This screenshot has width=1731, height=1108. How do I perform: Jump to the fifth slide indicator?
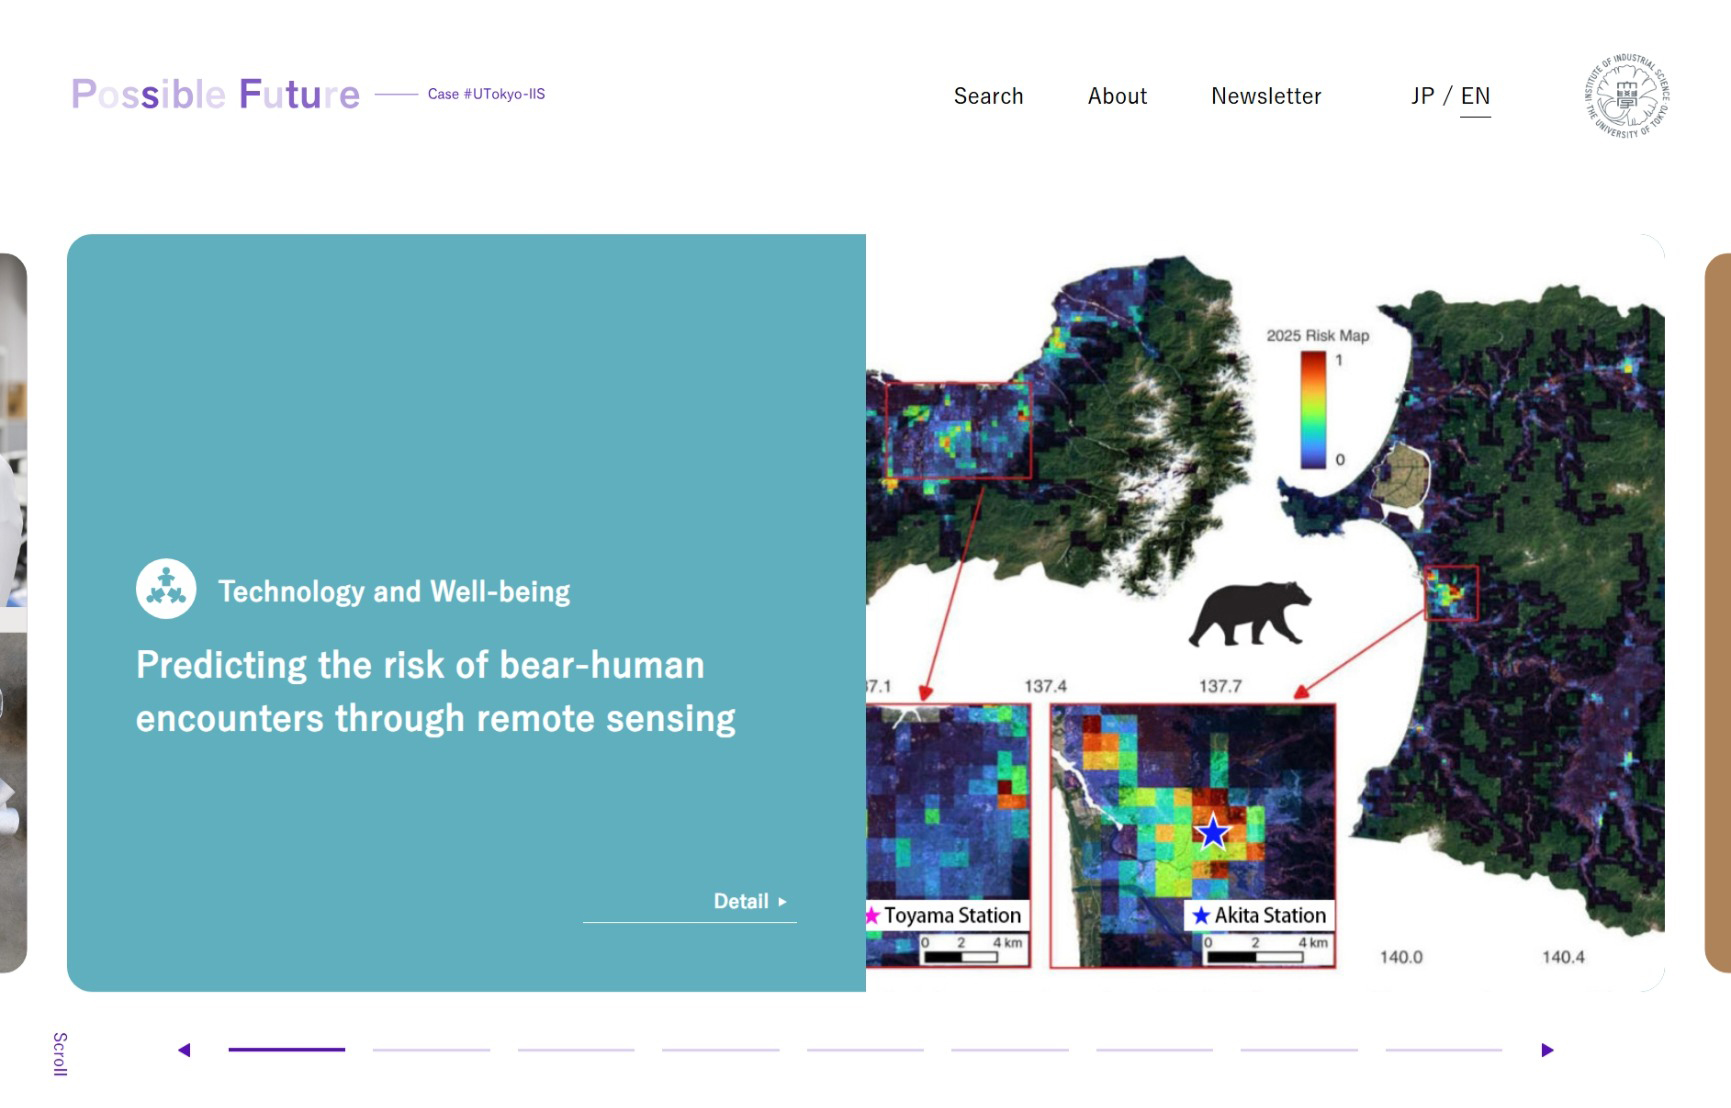click(x=865, y=1050)
